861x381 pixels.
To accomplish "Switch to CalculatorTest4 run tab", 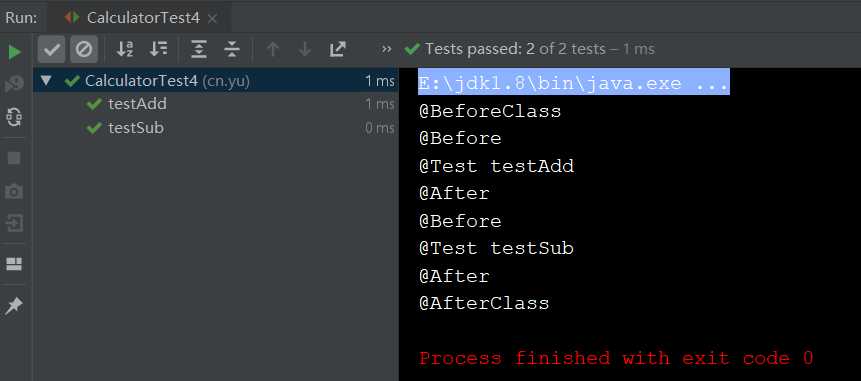I will (143, 18).
